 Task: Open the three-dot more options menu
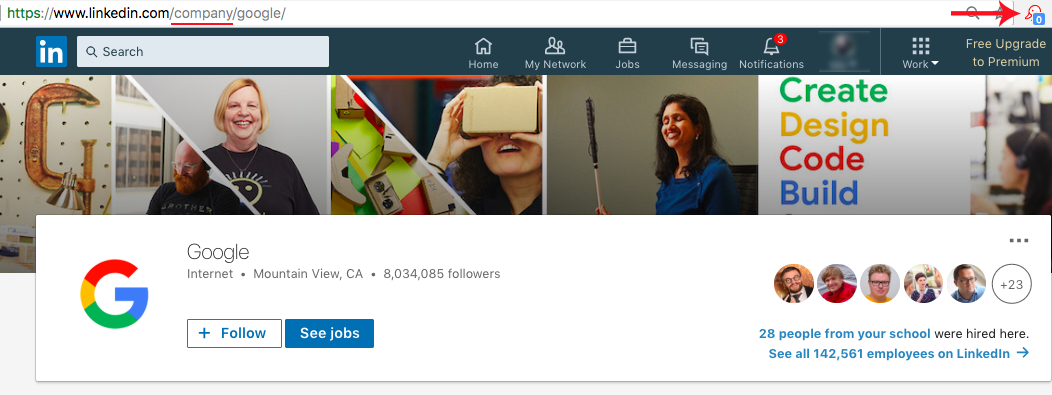click(x=1018, y=240)
